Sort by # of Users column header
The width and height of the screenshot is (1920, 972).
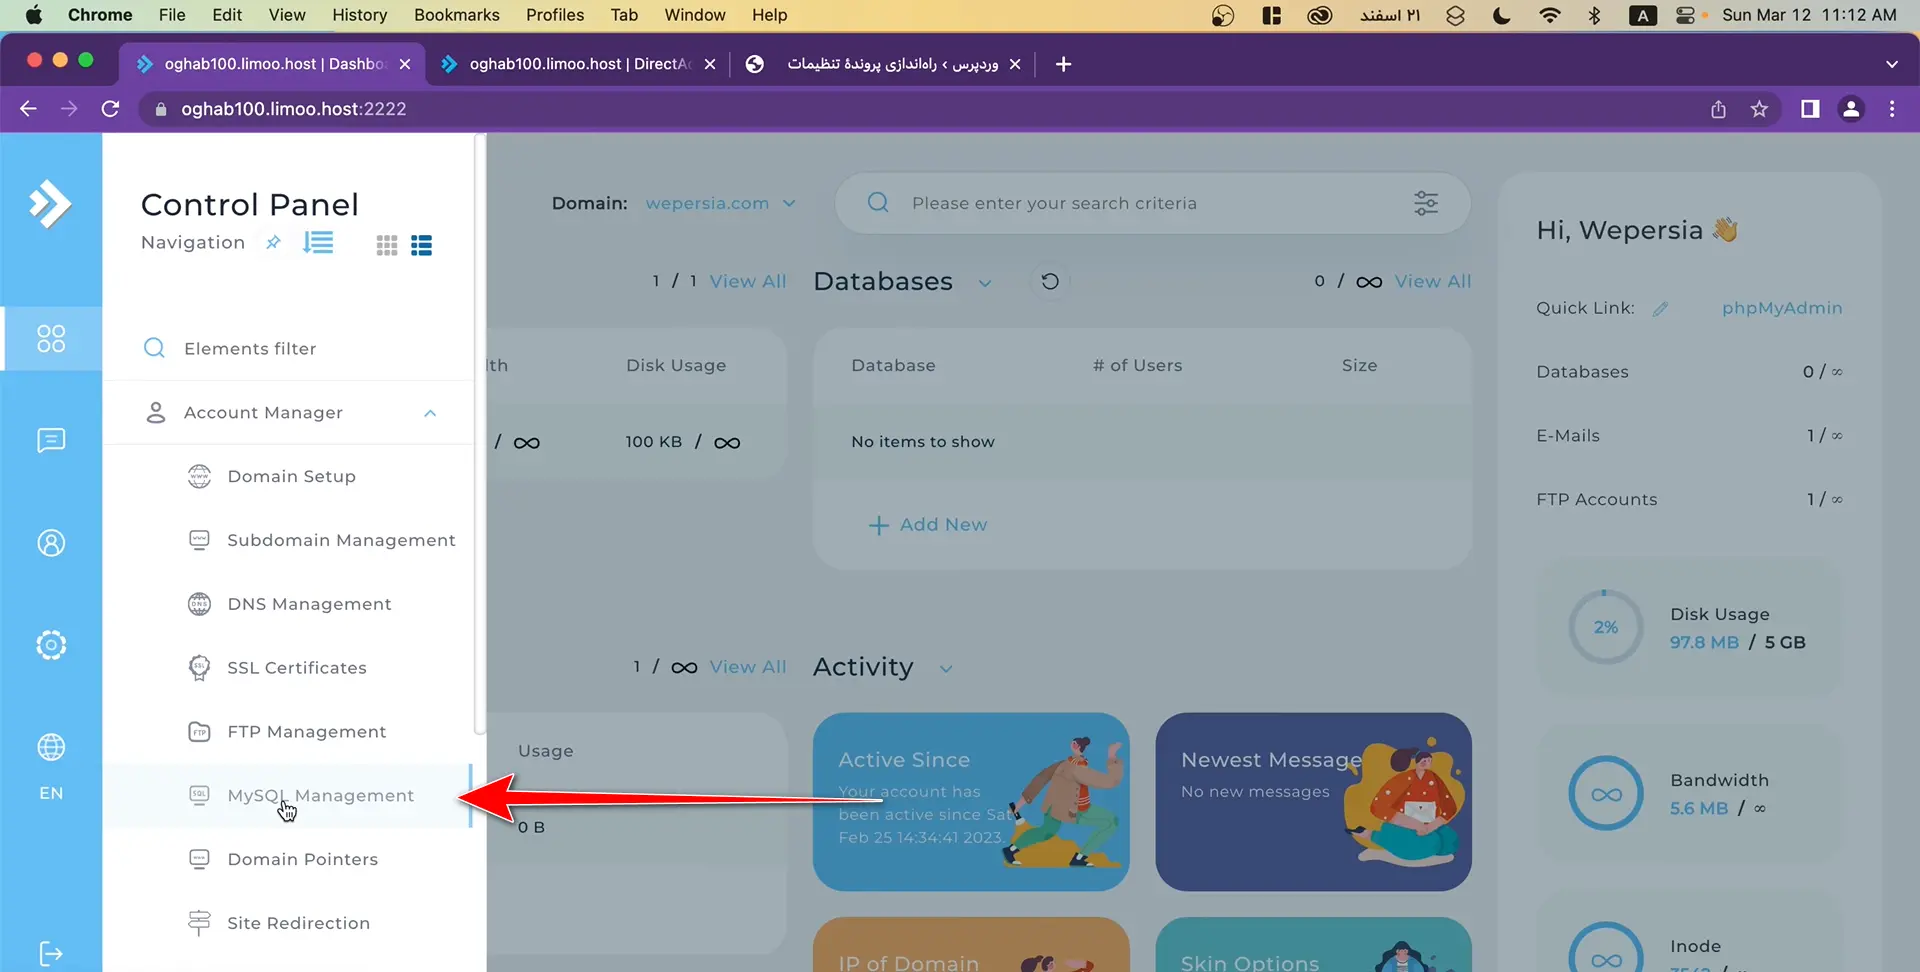[x=1137, y=365]
